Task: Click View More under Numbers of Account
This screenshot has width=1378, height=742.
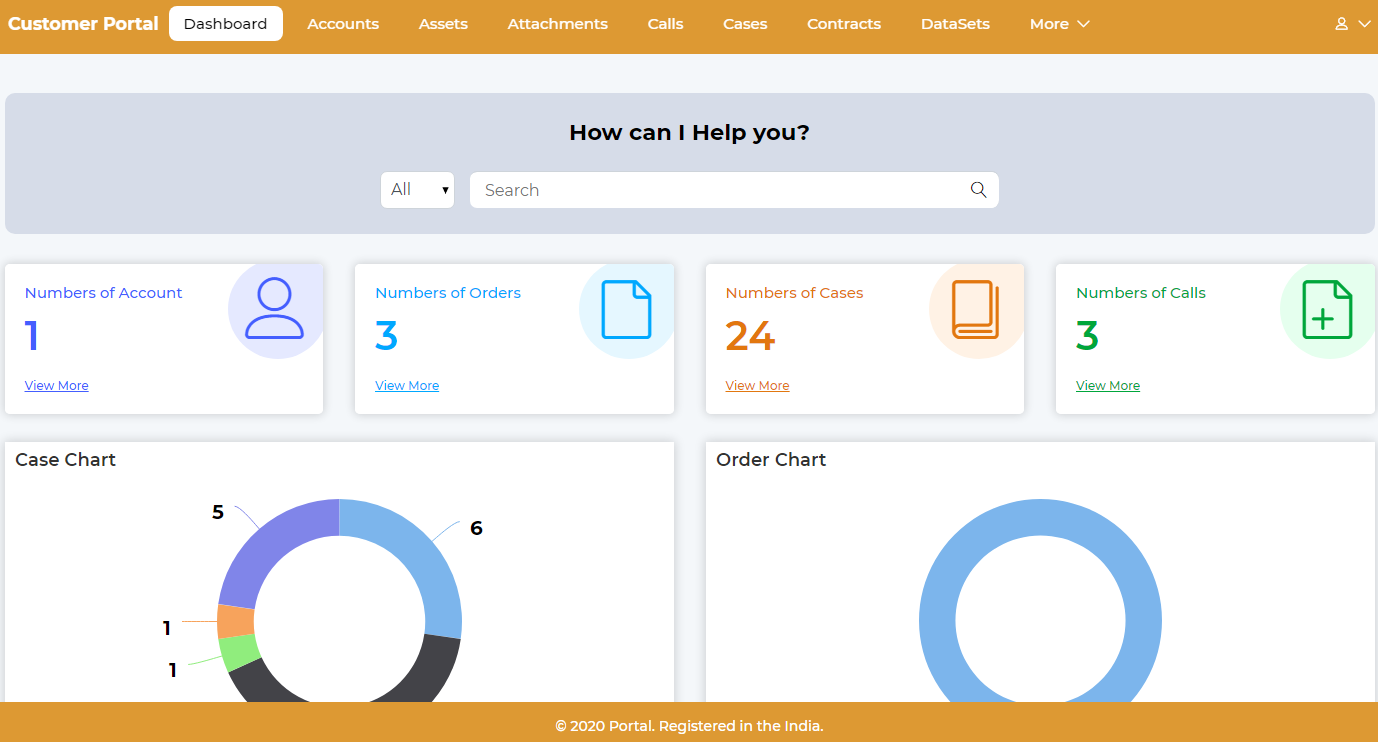Action: pos(56,386)
